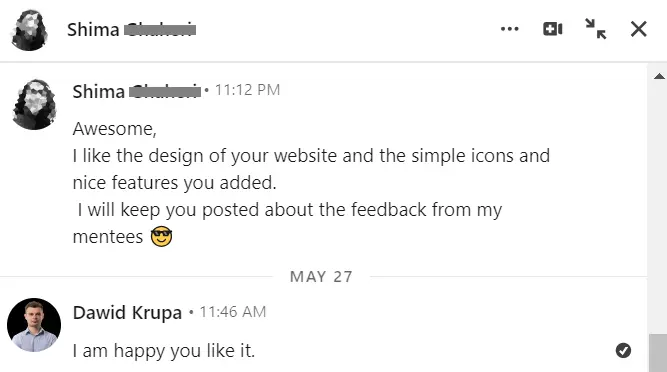This screenshot has height=372, width=667.
Task: Select the message 'I am happy you like it.'
Action: click(x=164, y=351)
